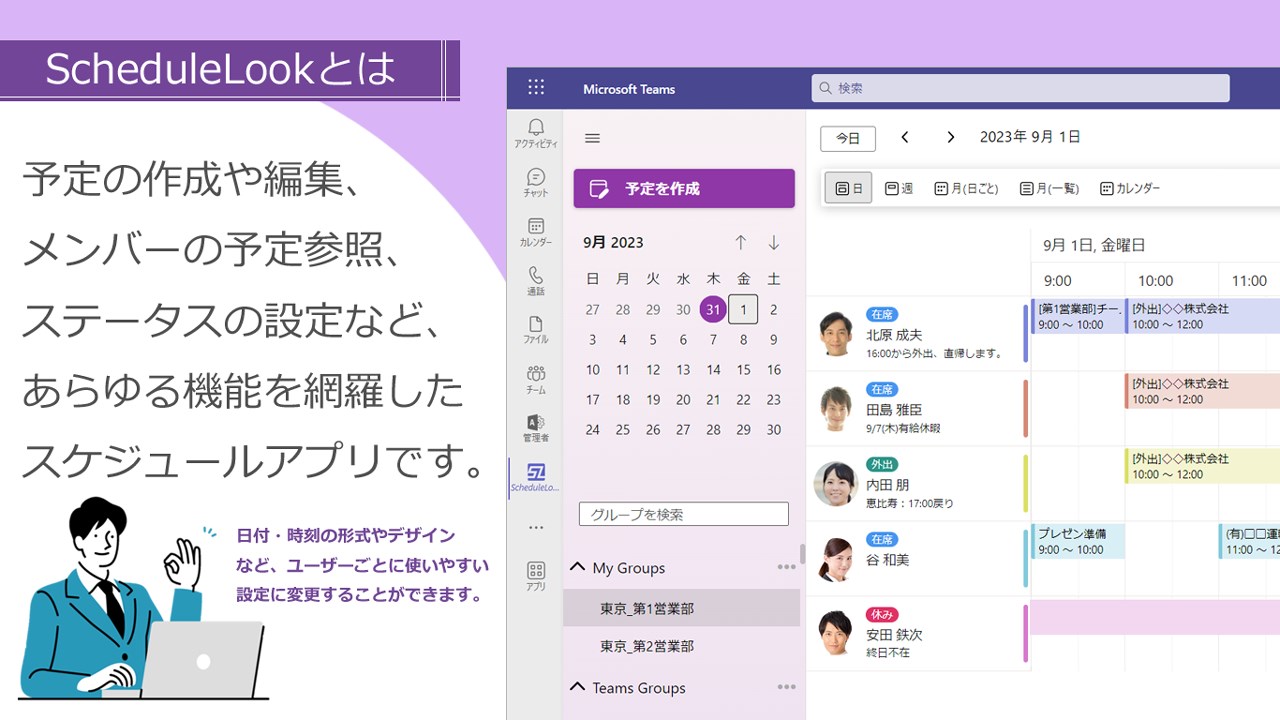The height and width of the screenshot is (720, 1280).
Task: Switch to Day (日) view
Action: click(848, 188)
